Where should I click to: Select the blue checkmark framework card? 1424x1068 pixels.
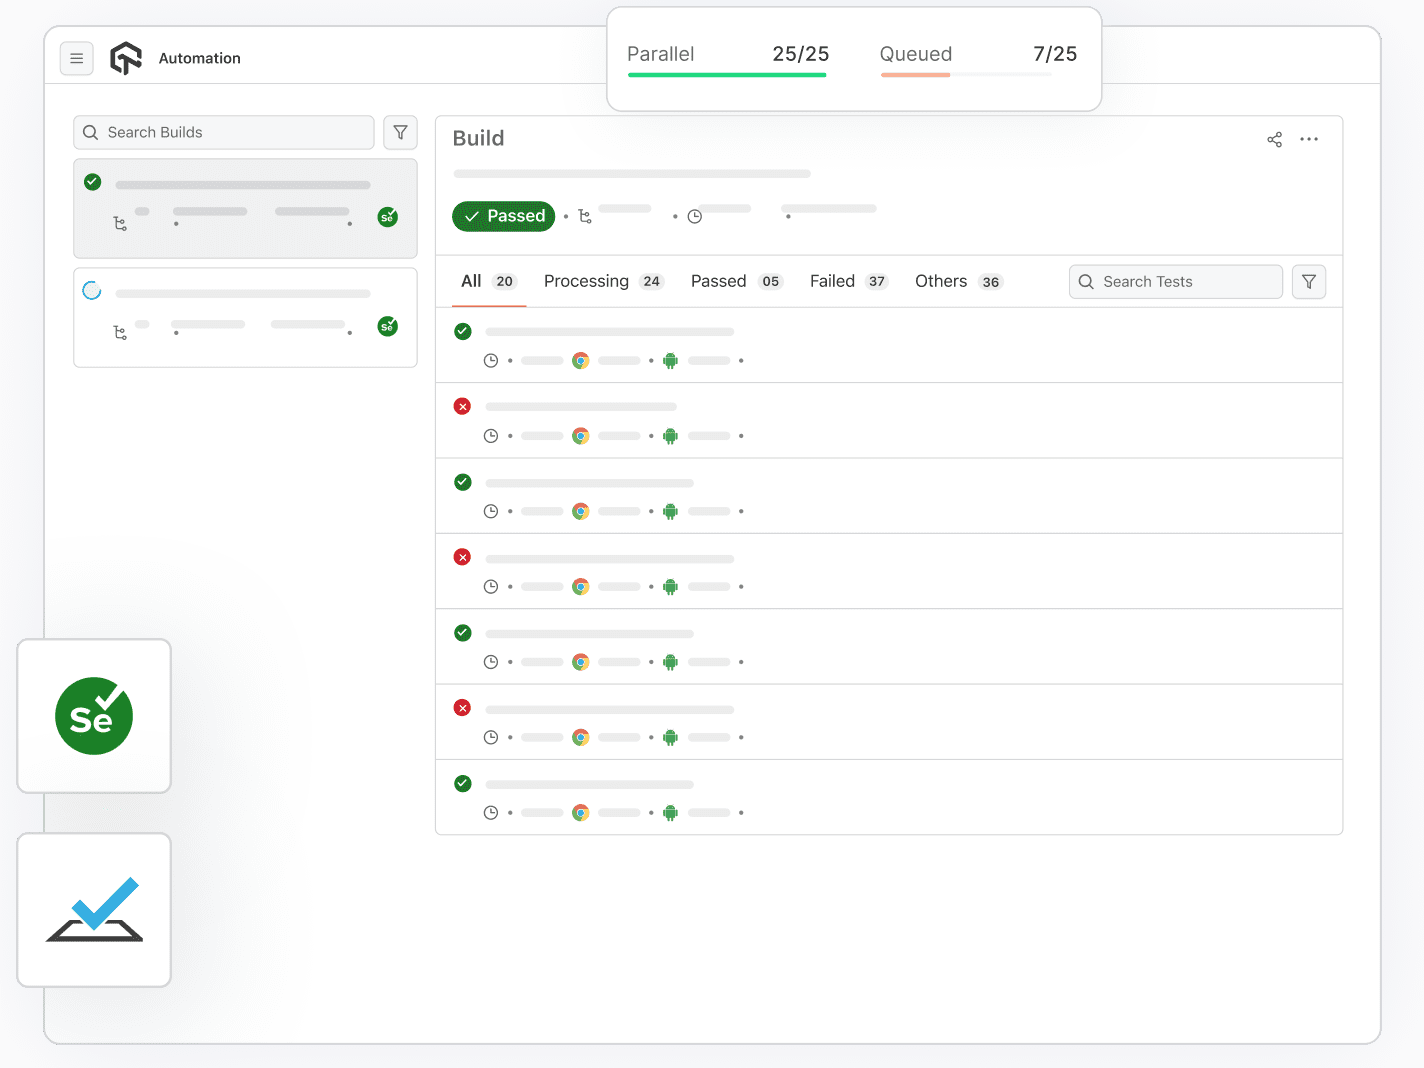(94, 910)
